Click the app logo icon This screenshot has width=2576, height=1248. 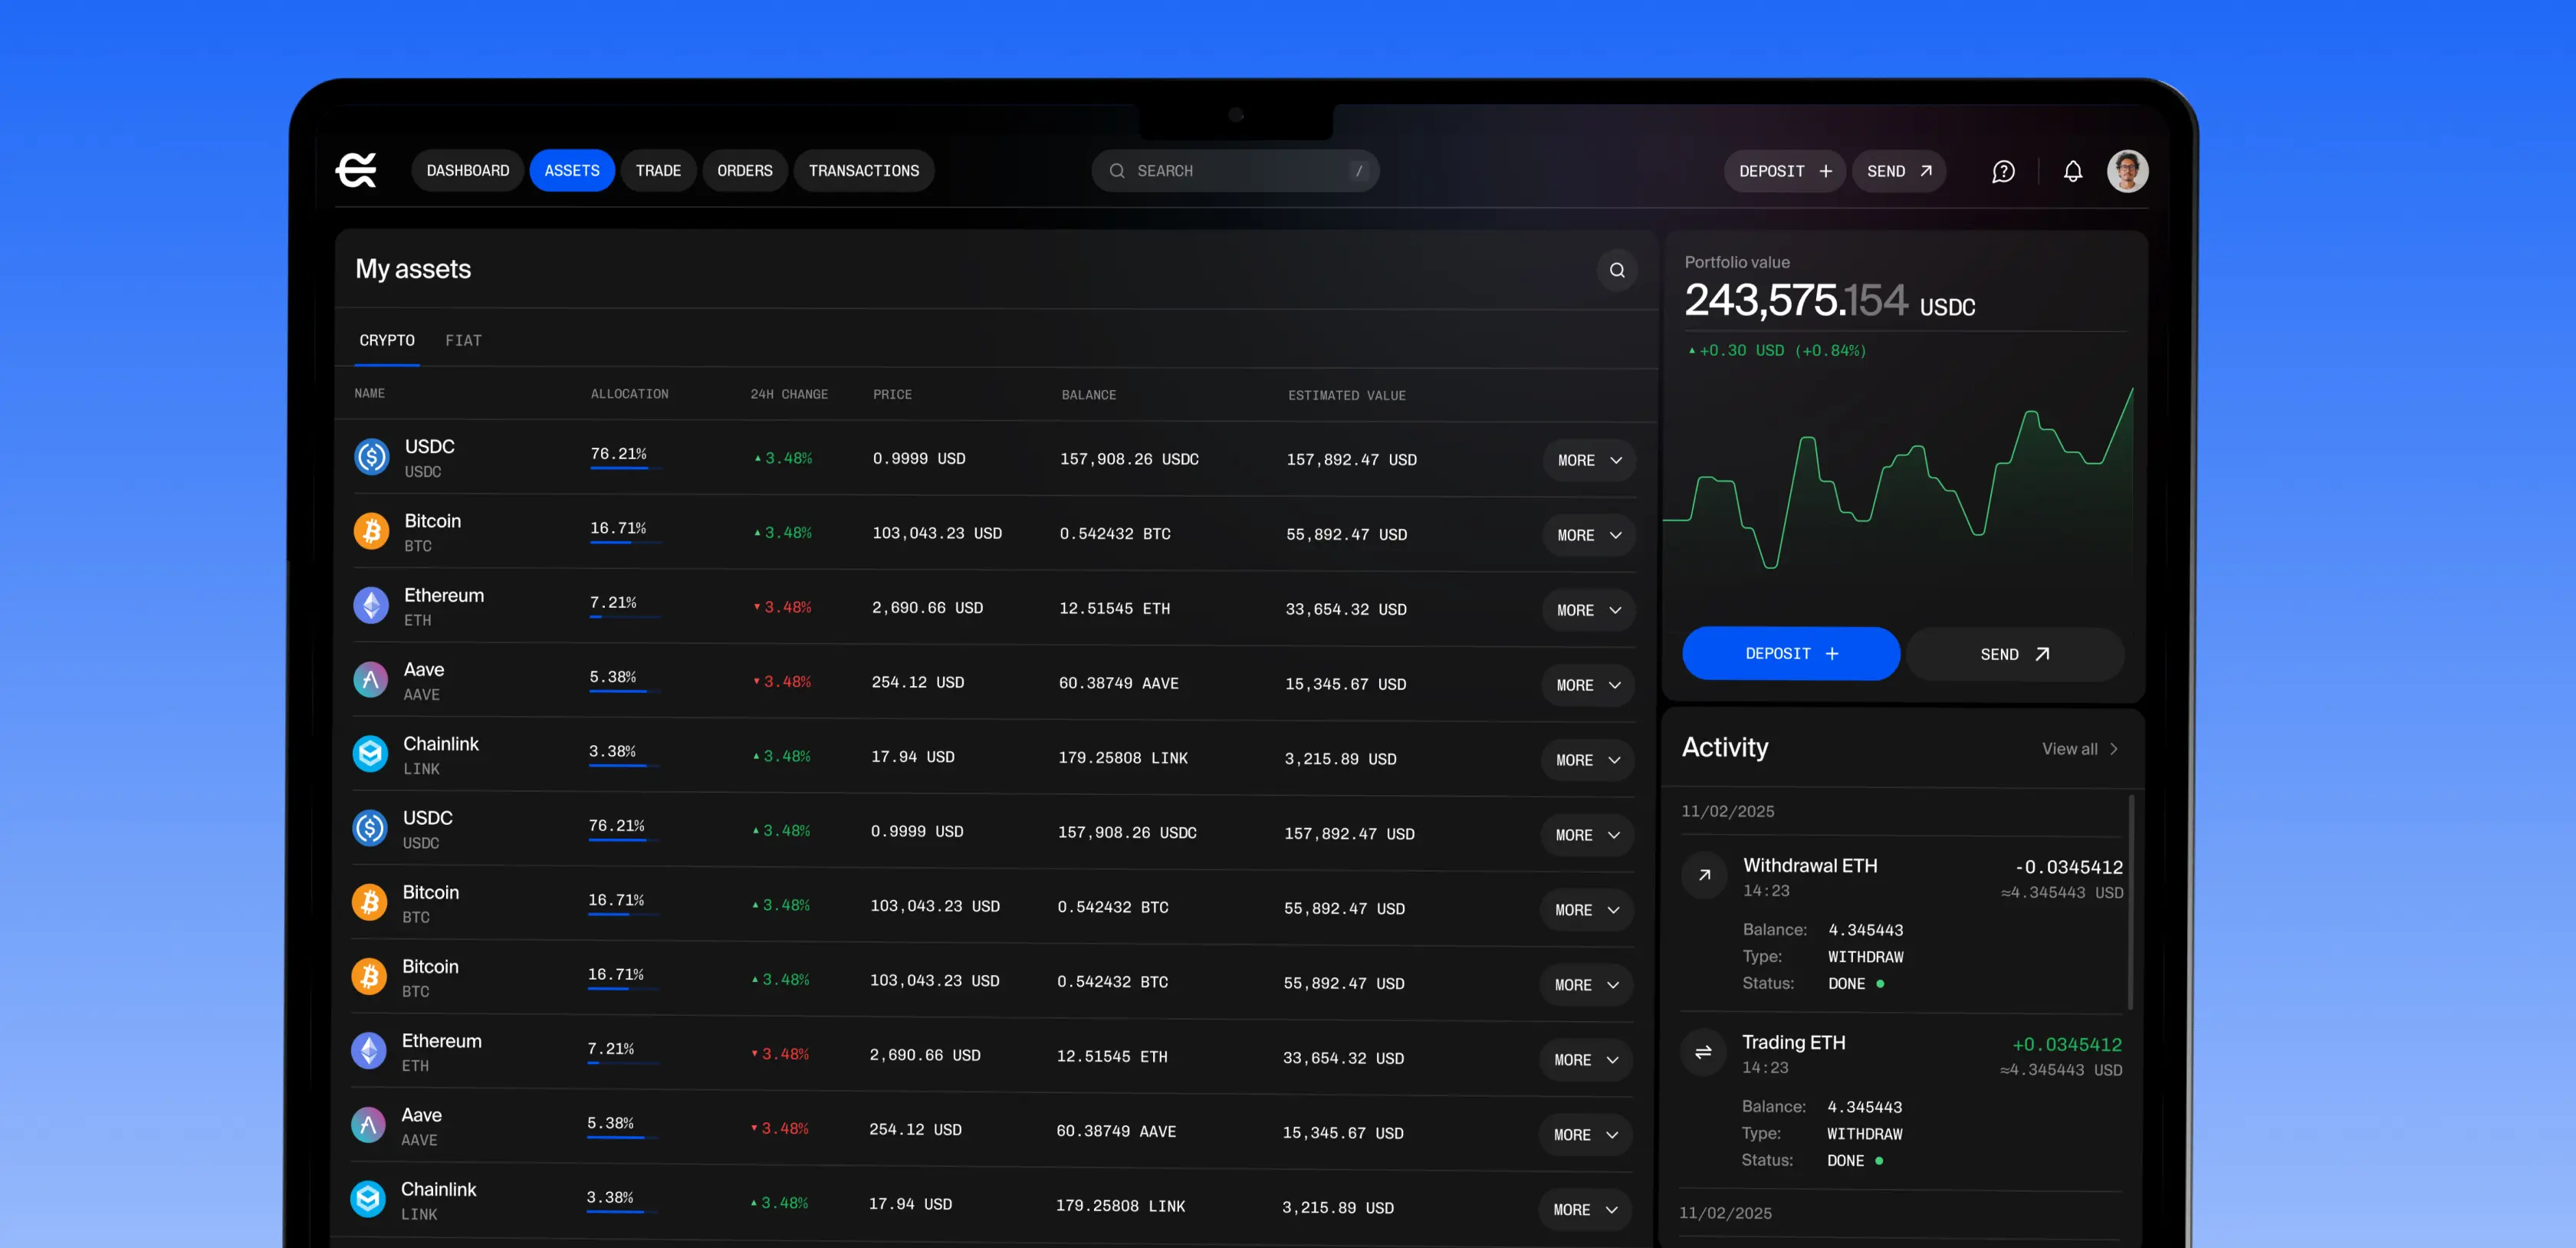356,171
